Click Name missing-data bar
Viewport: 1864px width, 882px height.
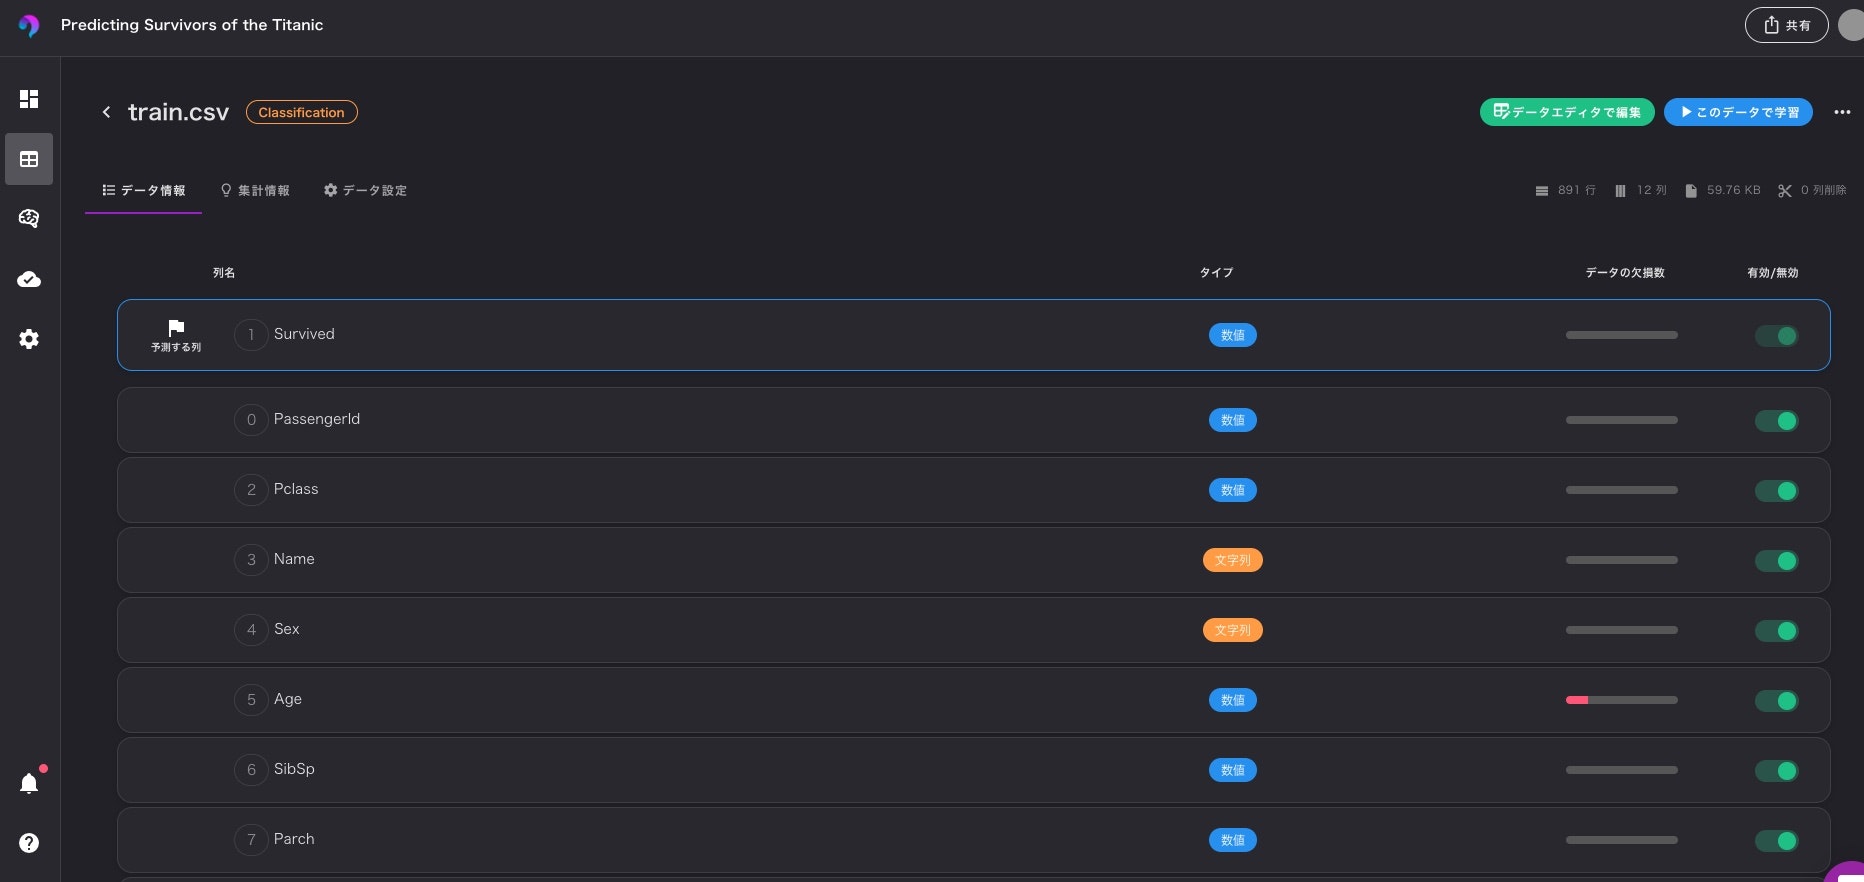(x=1621, y=560)
